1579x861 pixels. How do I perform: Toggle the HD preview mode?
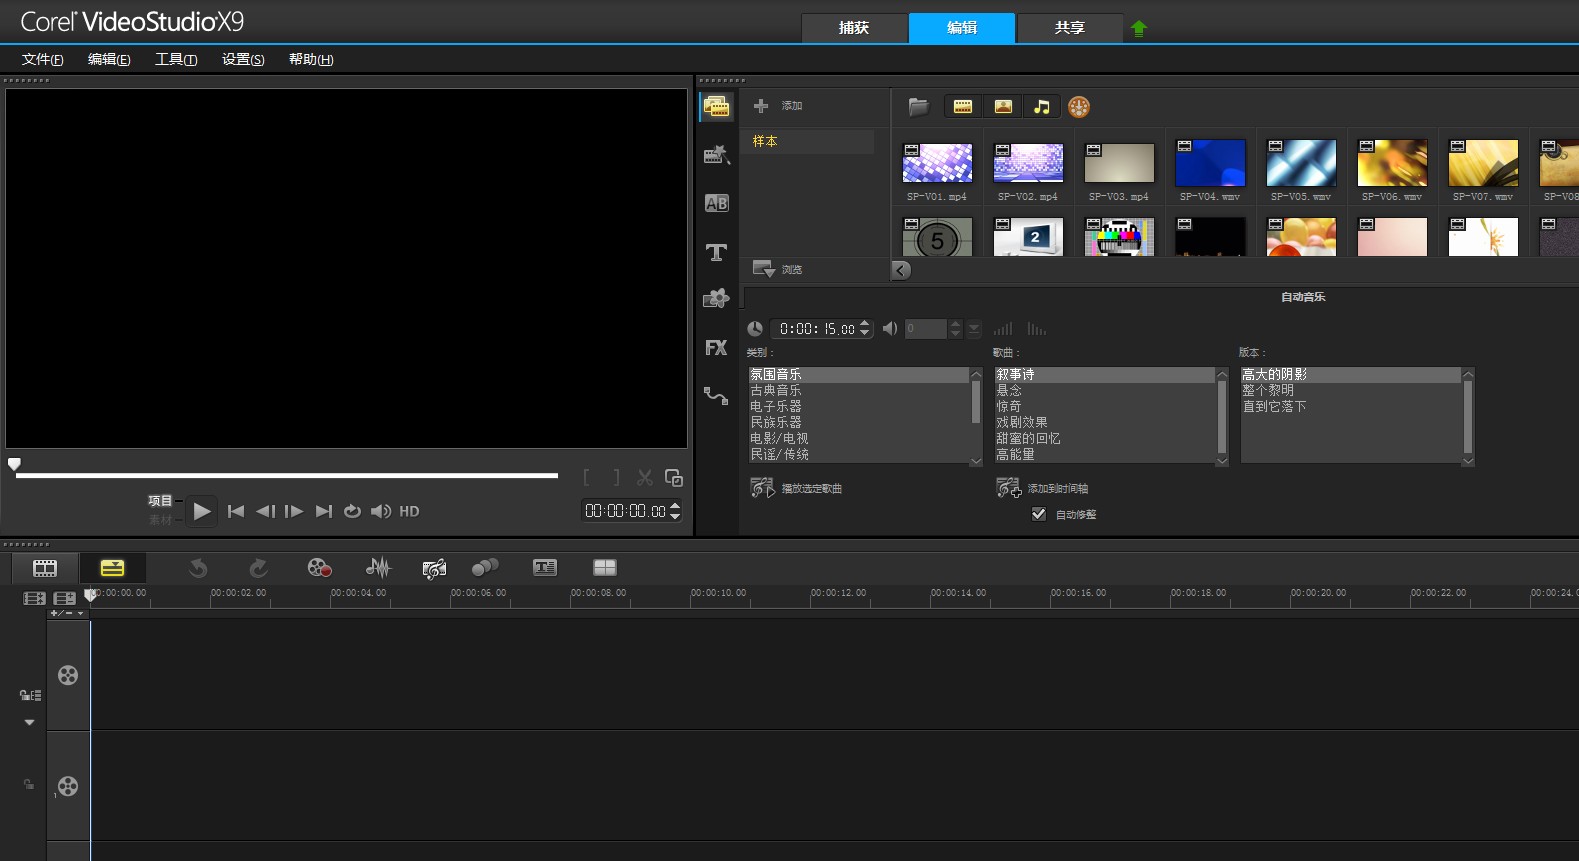[409, 511]
